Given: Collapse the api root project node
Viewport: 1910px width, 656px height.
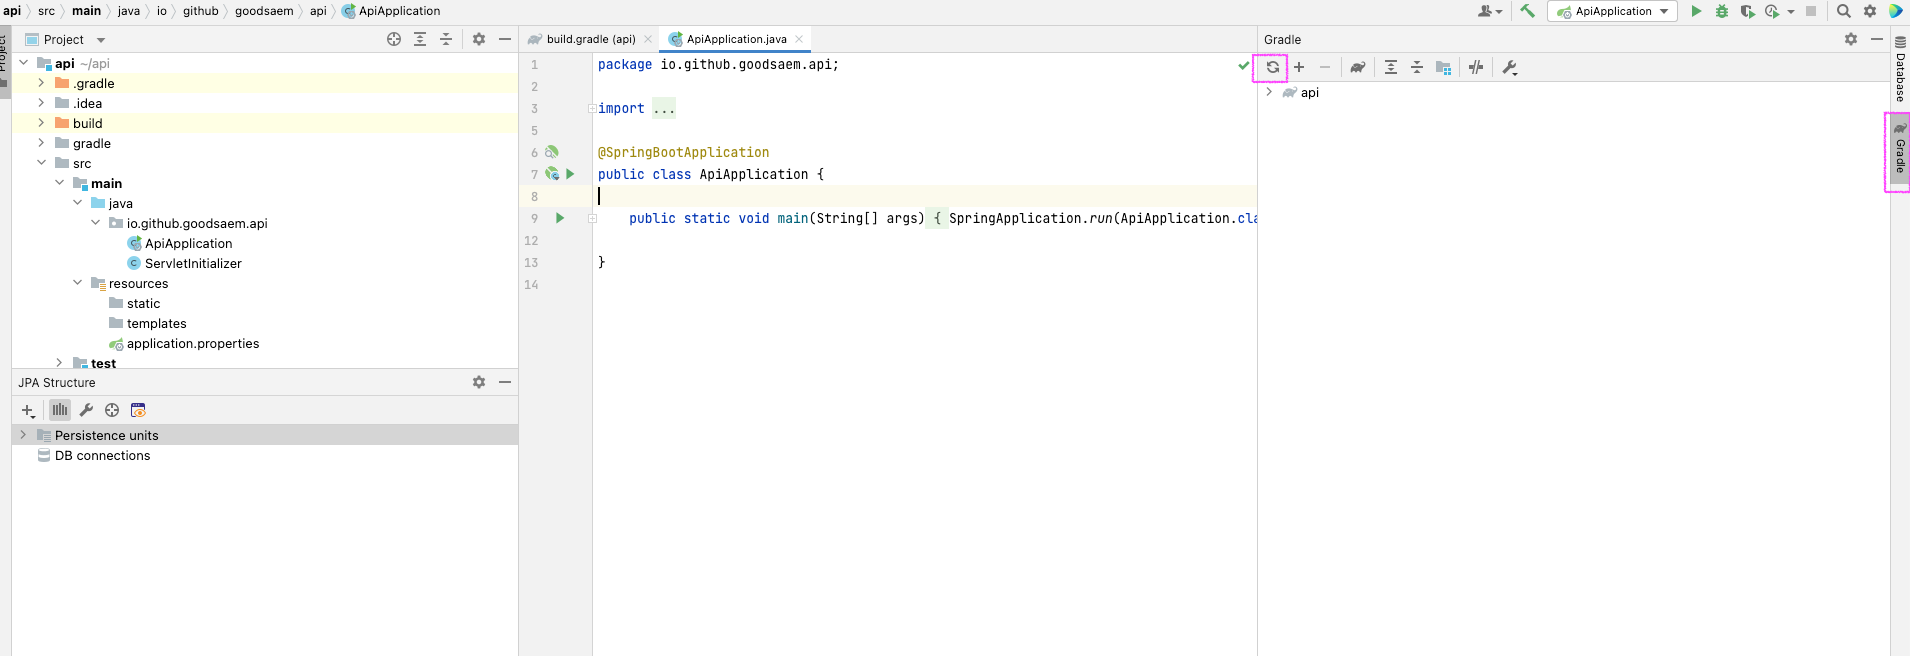Looking at the screenshot, I should 23,63.
